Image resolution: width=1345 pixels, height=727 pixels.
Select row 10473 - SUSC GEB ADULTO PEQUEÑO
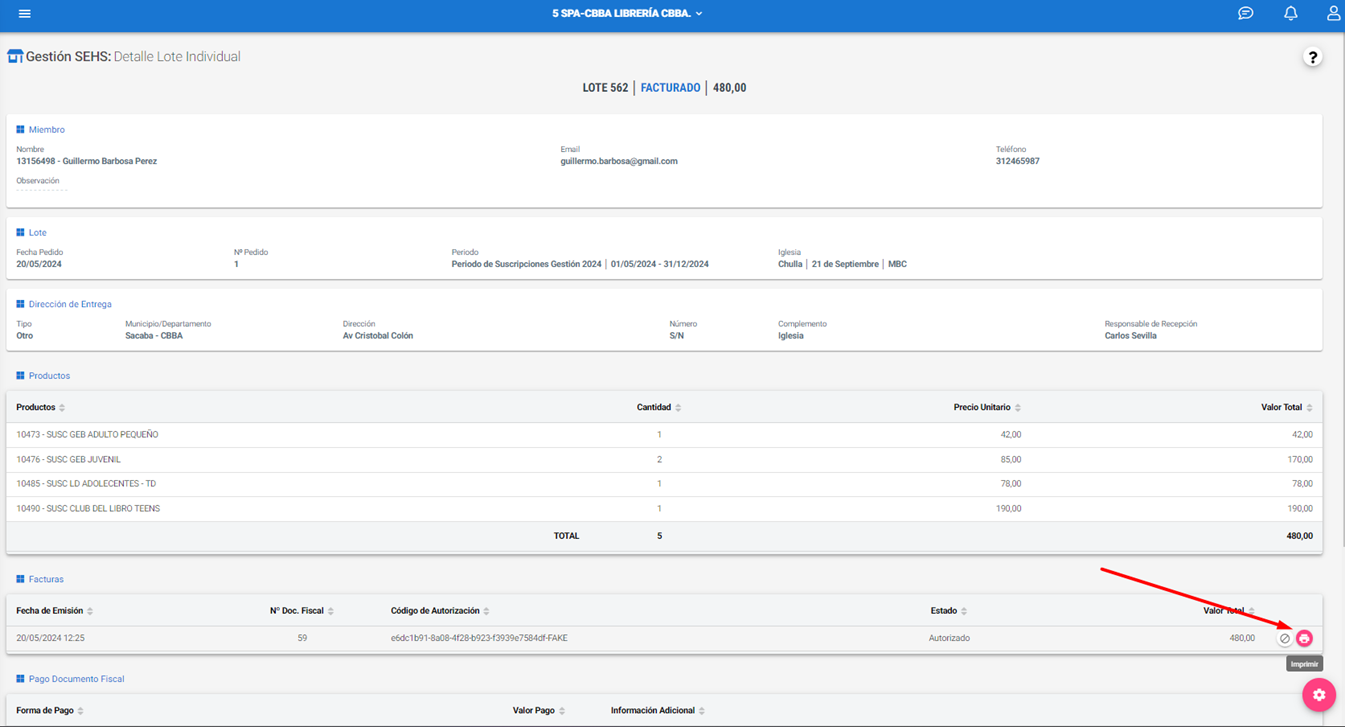(664, 435)
